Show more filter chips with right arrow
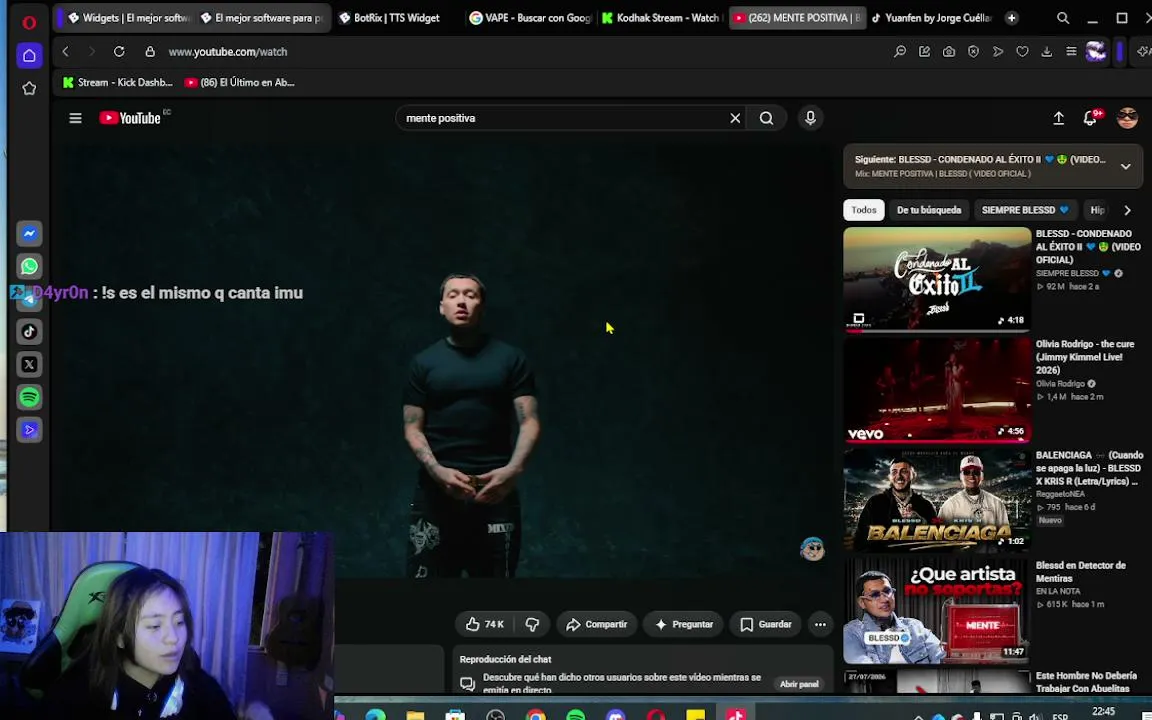 coord(1127,210)
